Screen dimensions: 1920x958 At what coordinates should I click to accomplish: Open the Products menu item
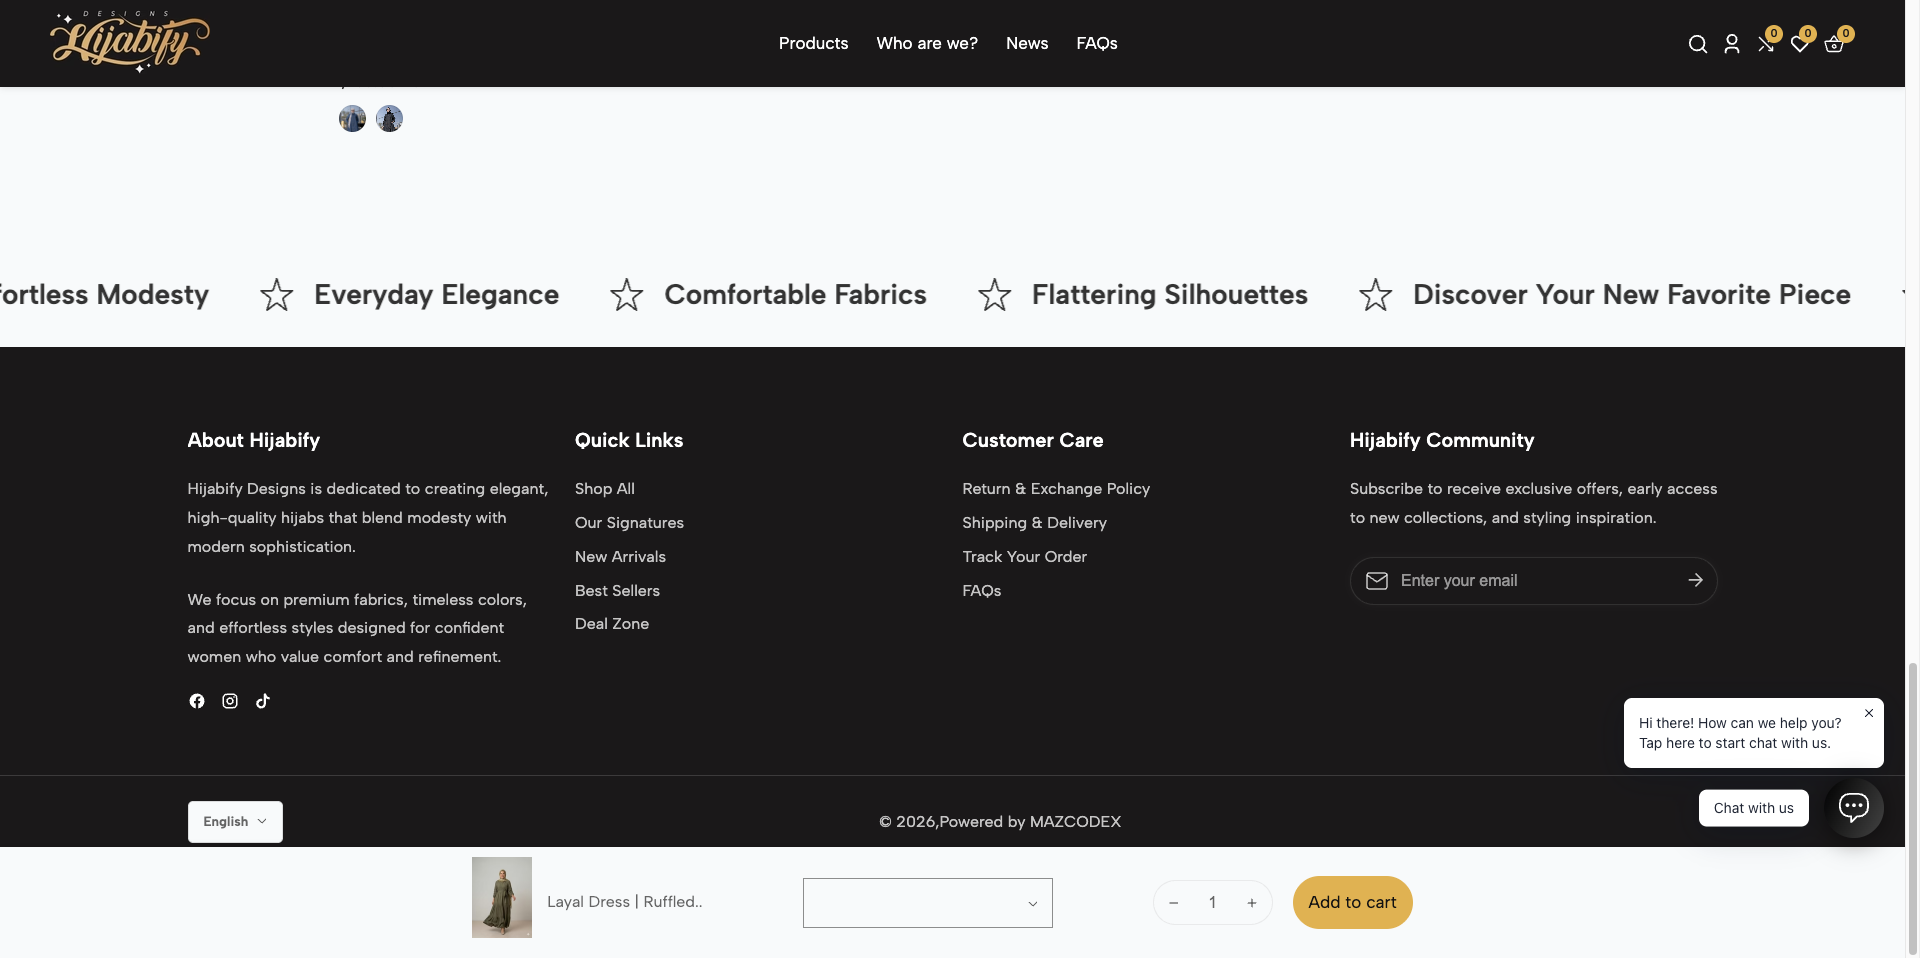[x=813, y=43]
